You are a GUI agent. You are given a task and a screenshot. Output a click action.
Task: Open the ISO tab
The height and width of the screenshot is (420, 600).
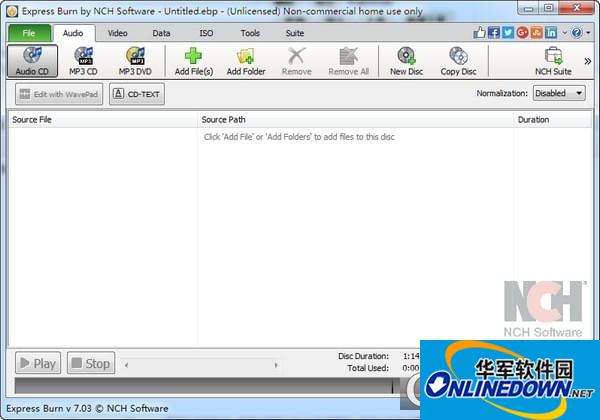(x=206, y=33)
